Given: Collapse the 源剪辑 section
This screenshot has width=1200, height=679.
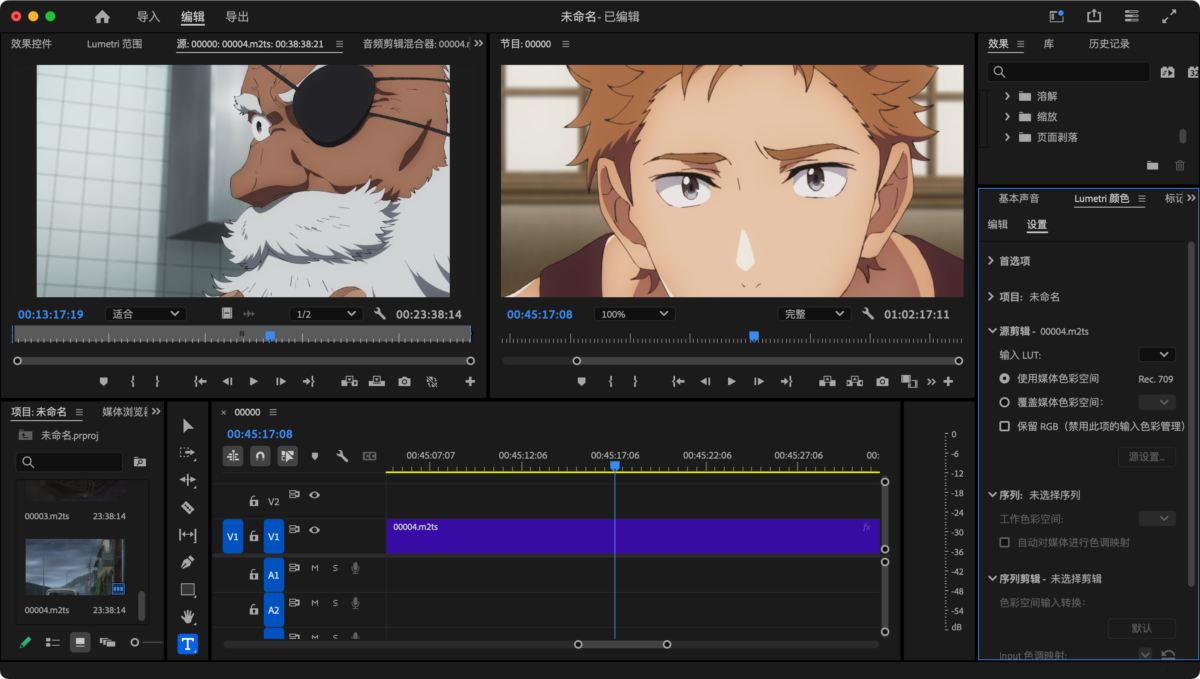Looking at the screenshot, I should point(990,331).
